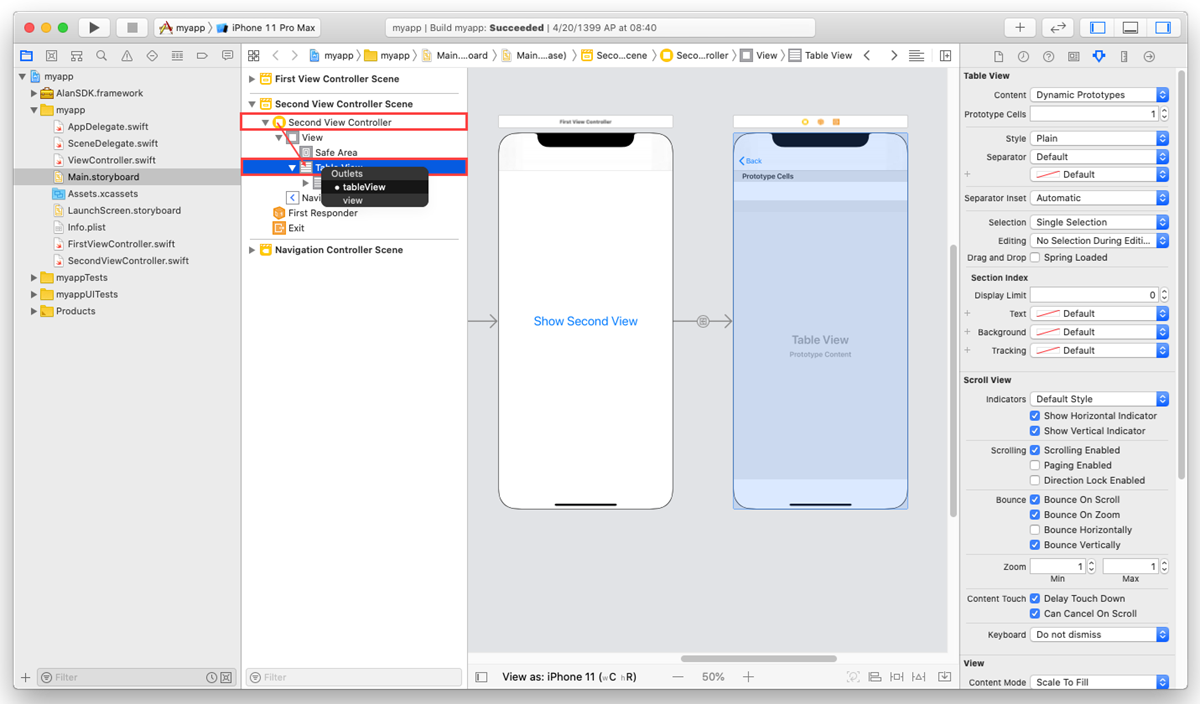Select the Find navigator magnifying glass

[x=101, y=55]
